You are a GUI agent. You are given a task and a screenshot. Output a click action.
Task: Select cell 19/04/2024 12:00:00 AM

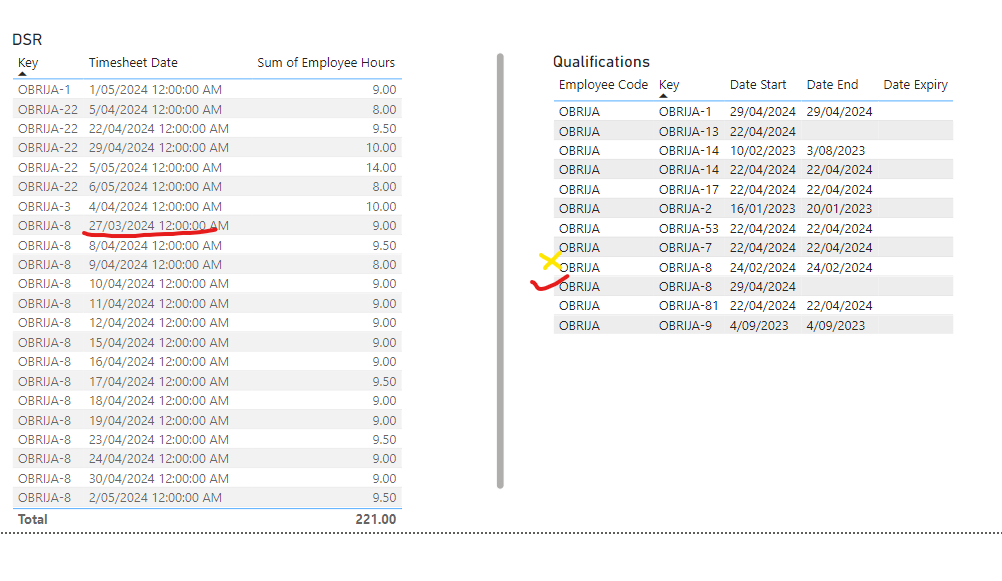(158, 421)
